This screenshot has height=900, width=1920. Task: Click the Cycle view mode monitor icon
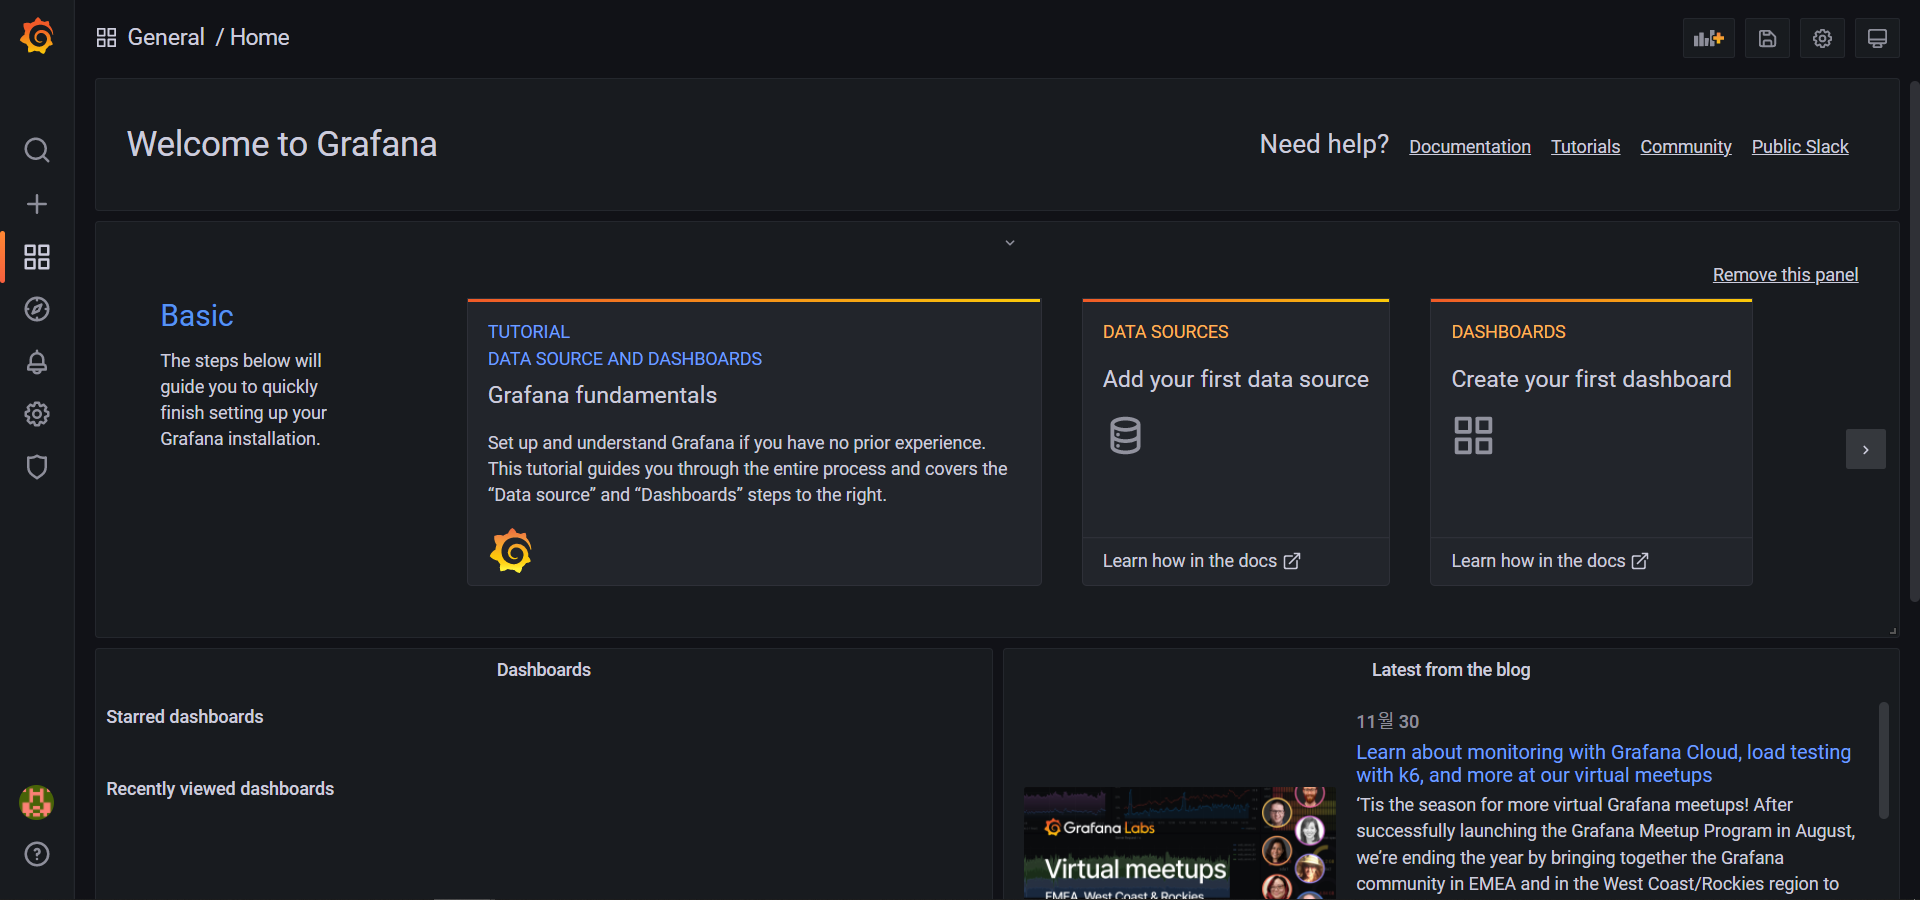[1877, 38]
